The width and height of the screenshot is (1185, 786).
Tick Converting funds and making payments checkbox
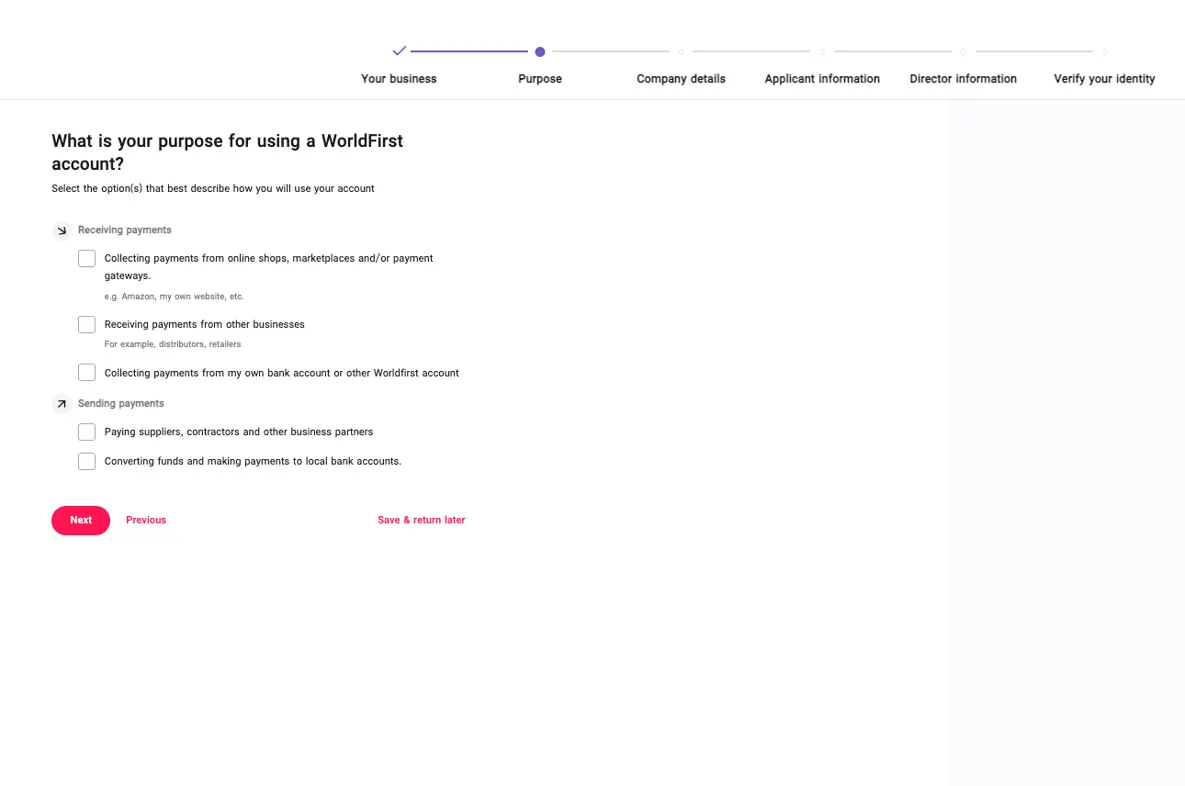coord(87,461)
